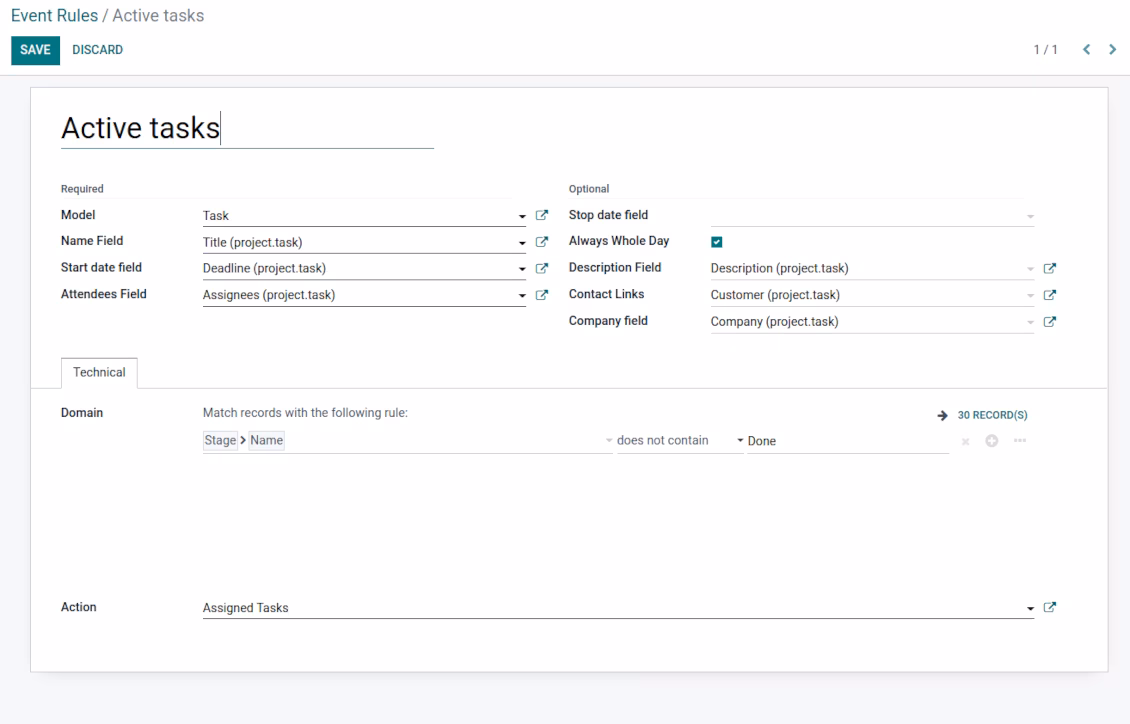Click the 'Match records with the following rule:' text
Screen dimensions: 1130x724
[x=305, y=413]
